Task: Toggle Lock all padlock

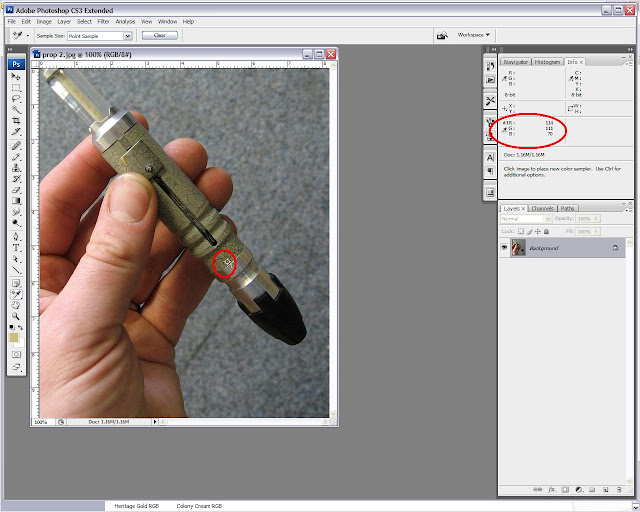Action: point(546,232)
